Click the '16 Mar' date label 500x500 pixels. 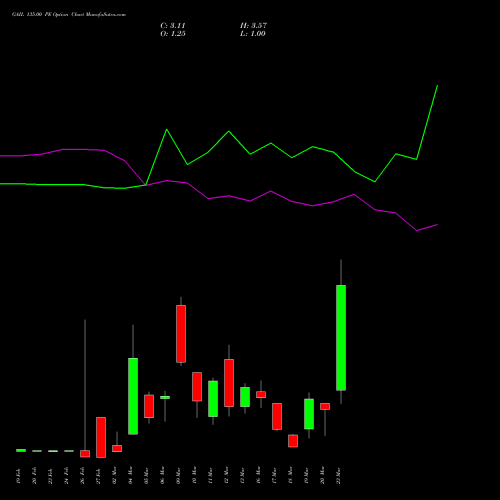click(x=258, y=475)
